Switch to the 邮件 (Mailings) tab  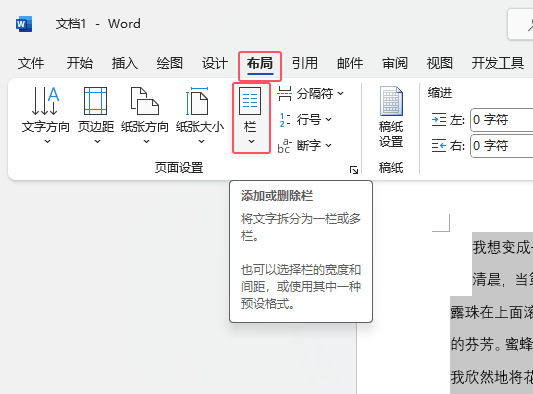(x=350, y=63)
